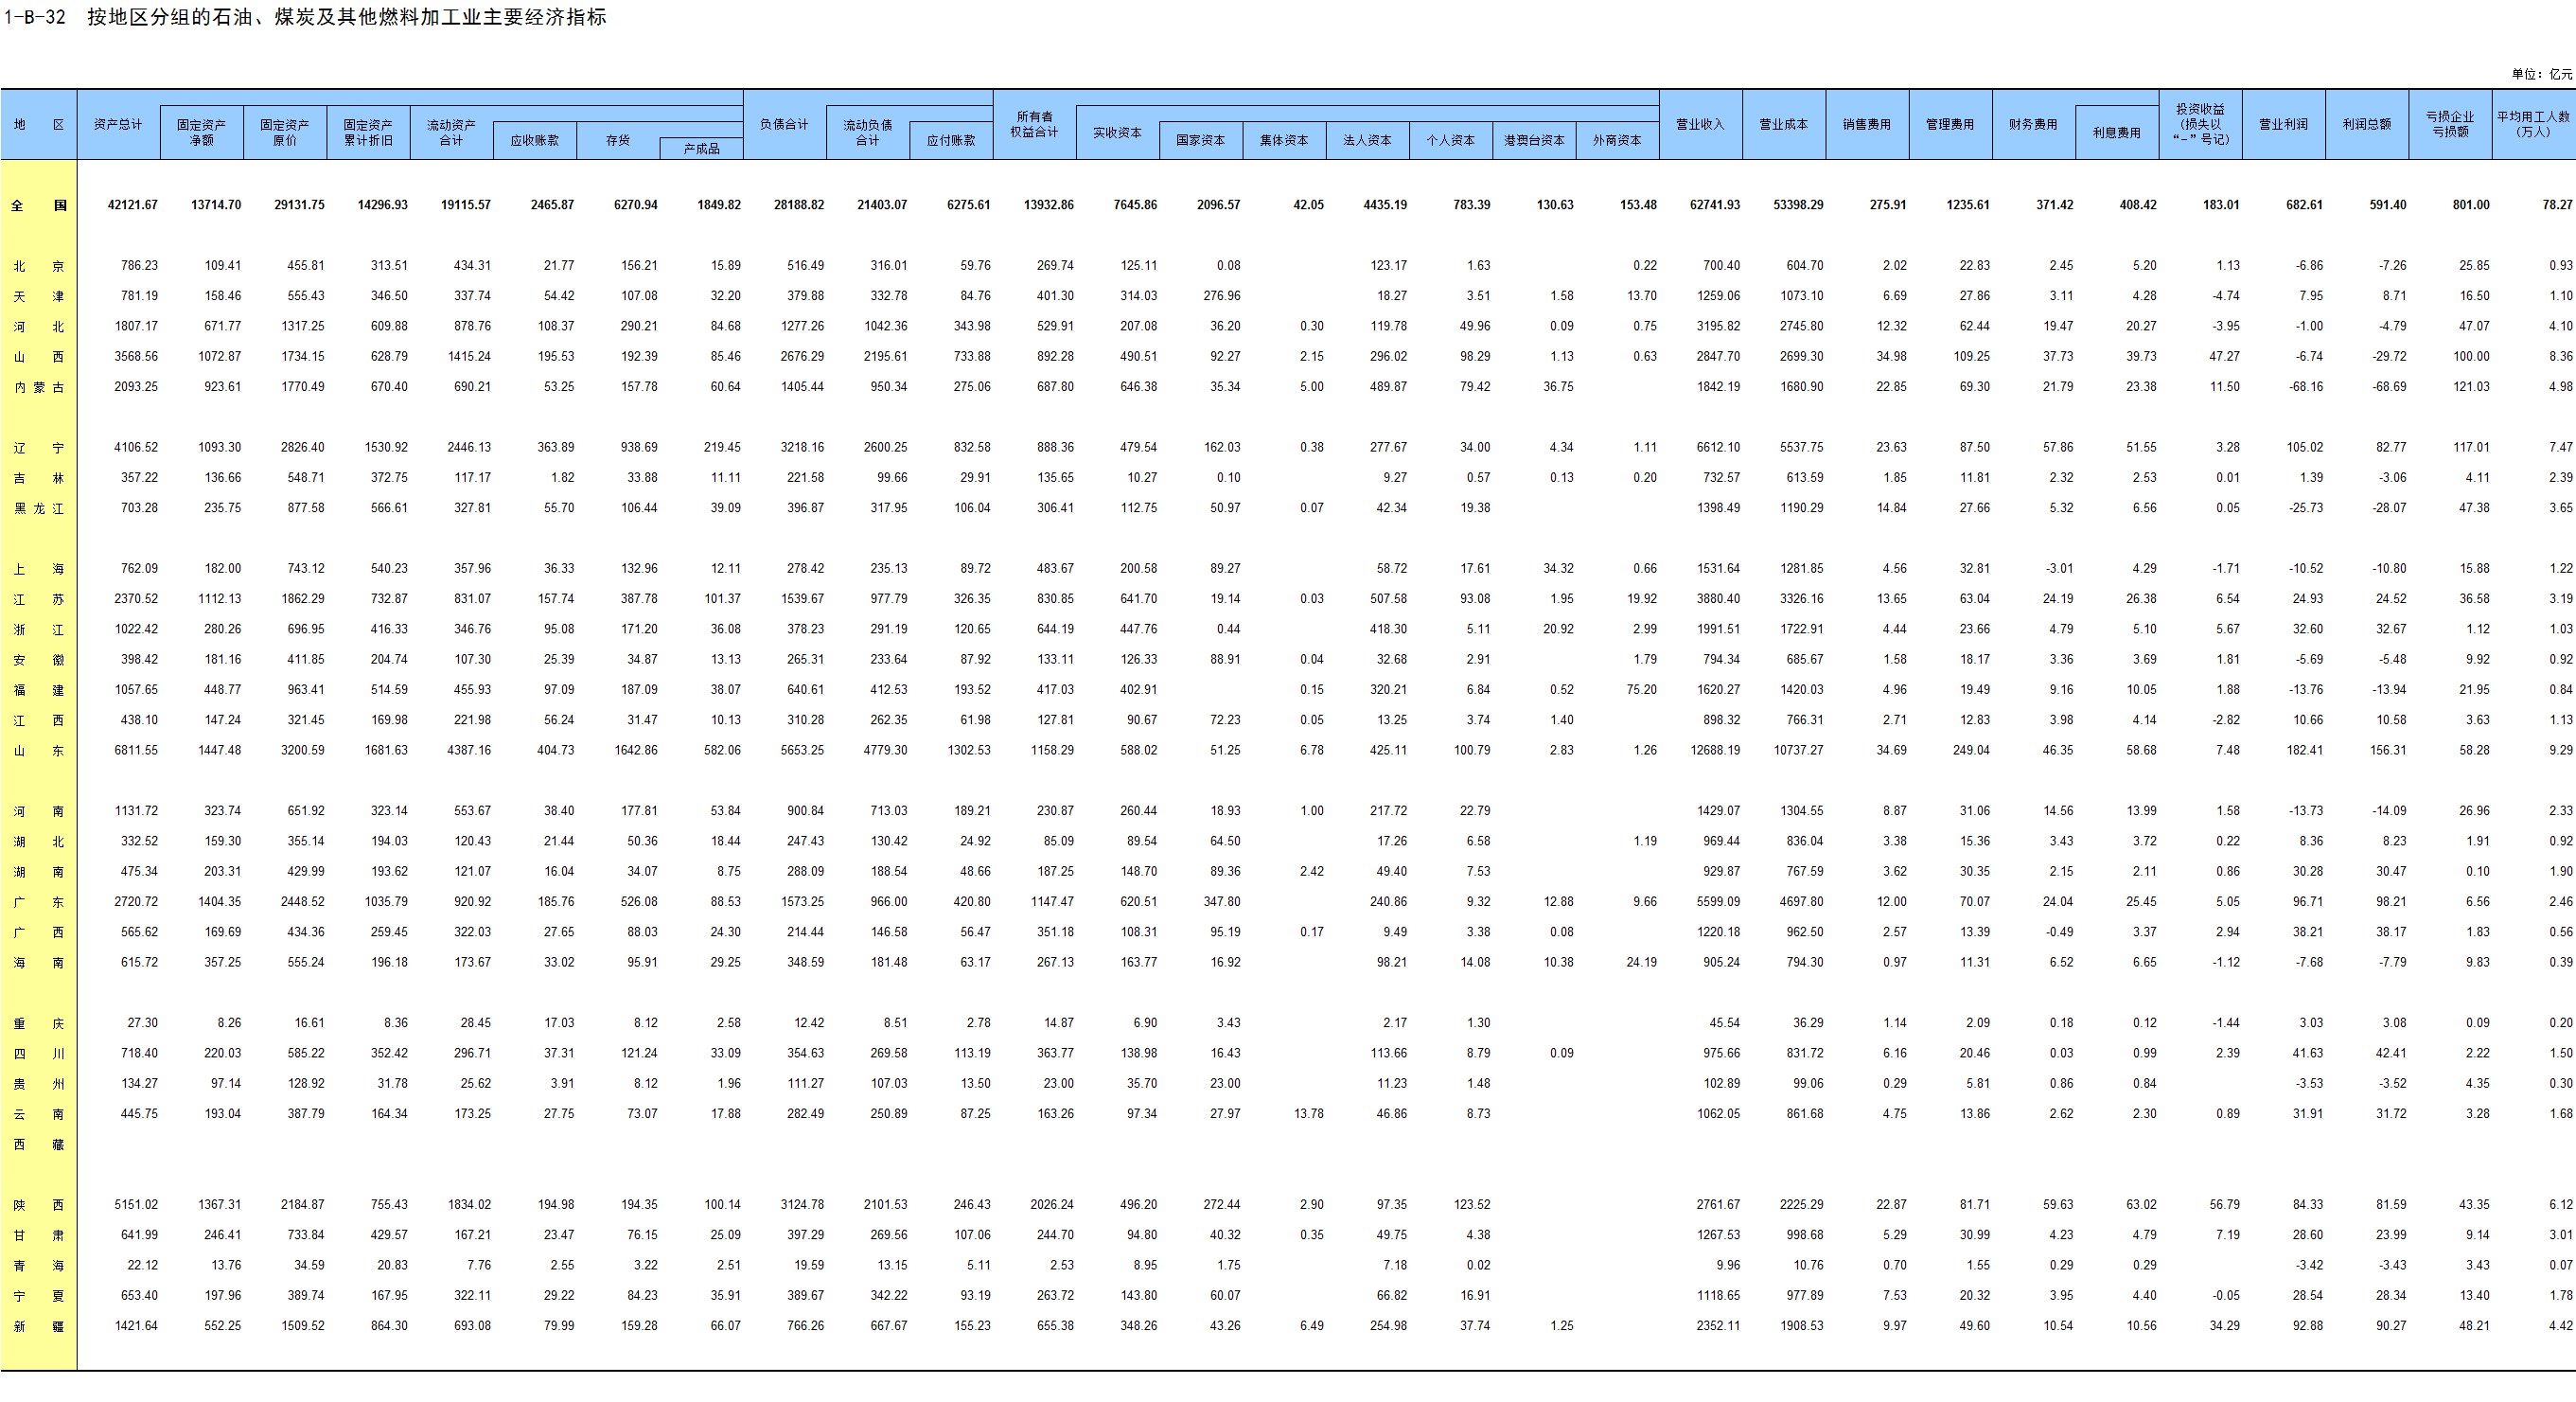Select the 固定资产净额 header cell
Screen dimensions: 2576x1402
[x=201, y=132]
